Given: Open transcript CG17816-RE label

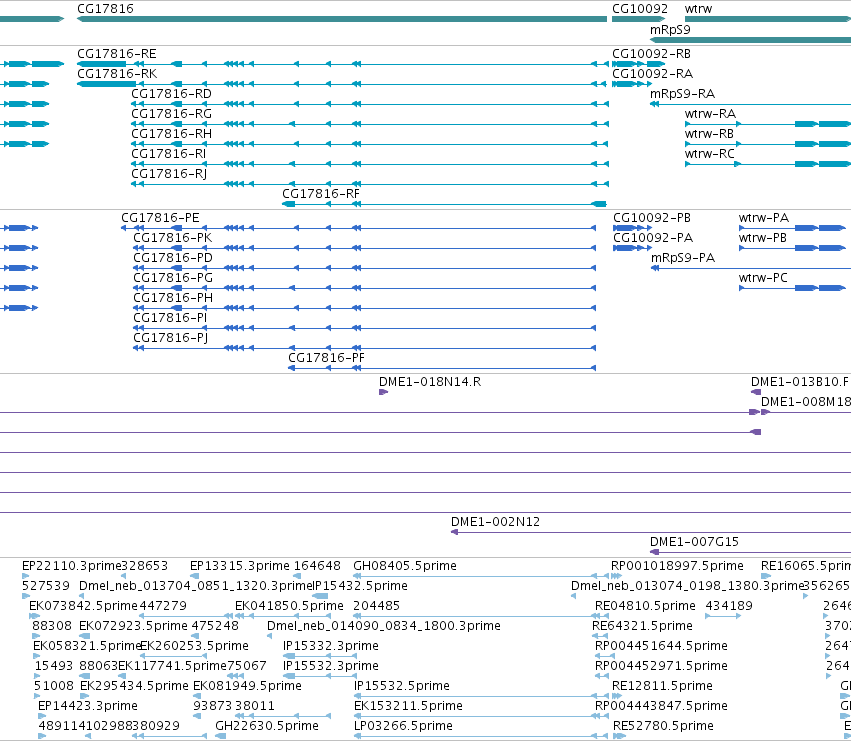Looking at the screenshot, I should coord(117,54).
